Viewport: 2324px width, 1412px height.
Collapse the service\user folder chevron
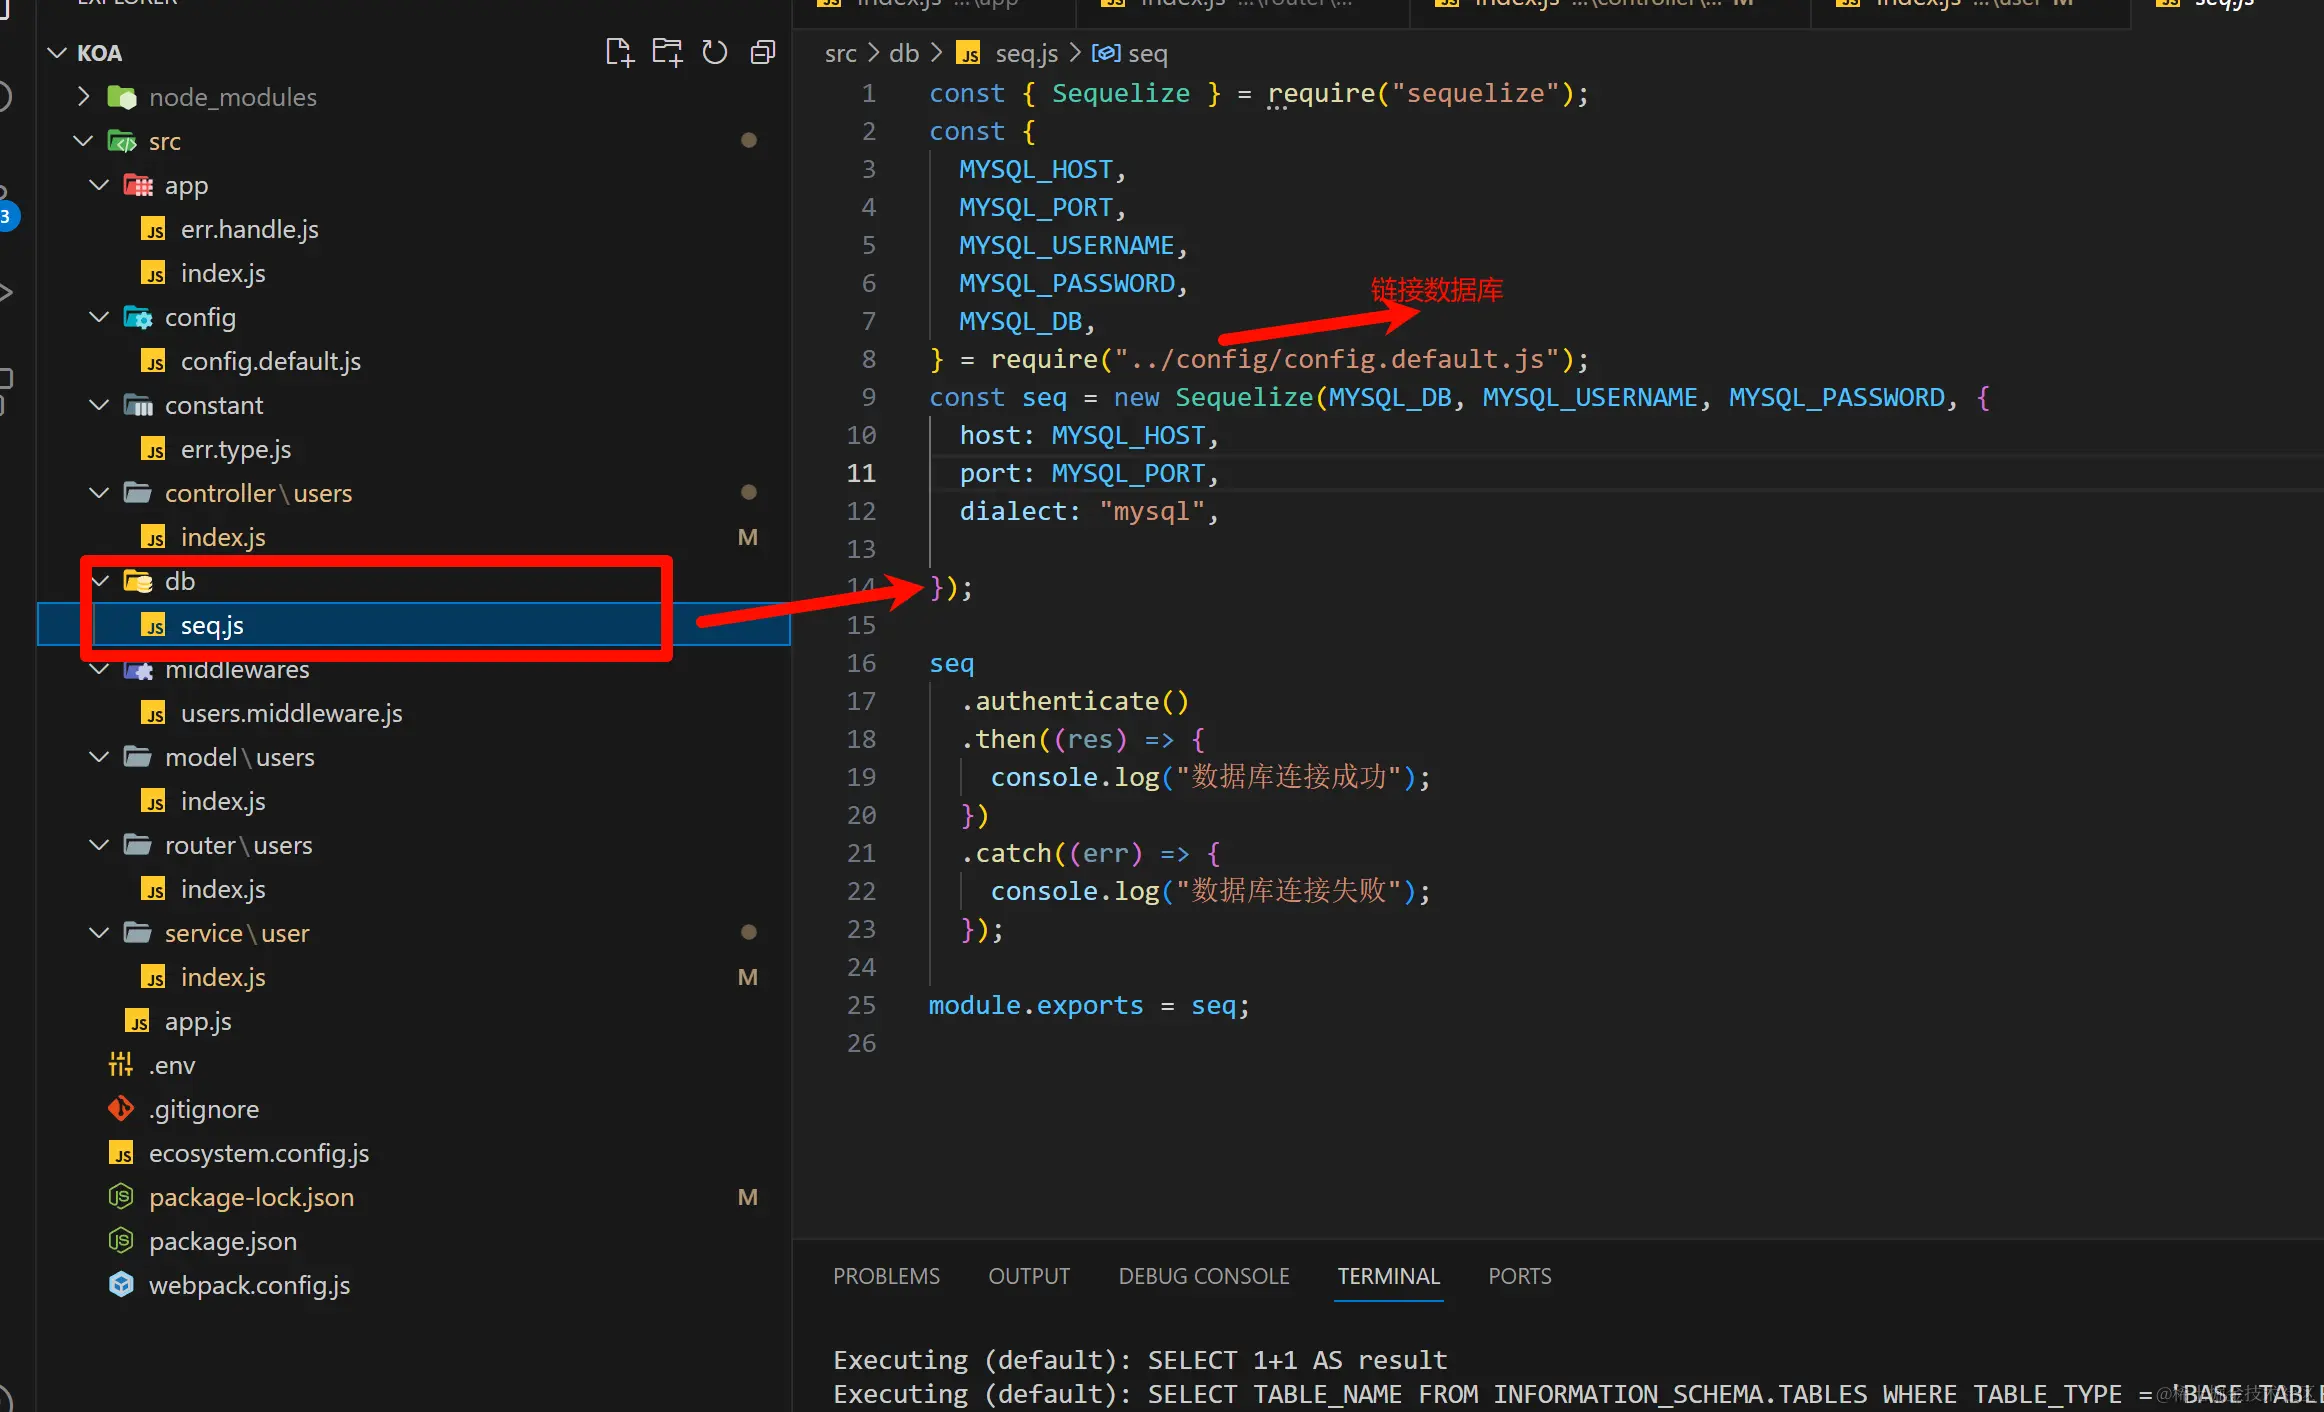[x=100, y=933]
